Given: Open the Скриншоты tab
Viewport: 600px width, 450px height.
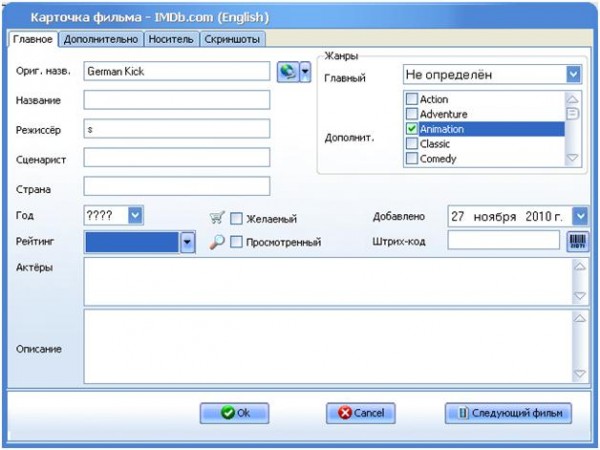Looking at the screenshot, I should pos(232,39).
